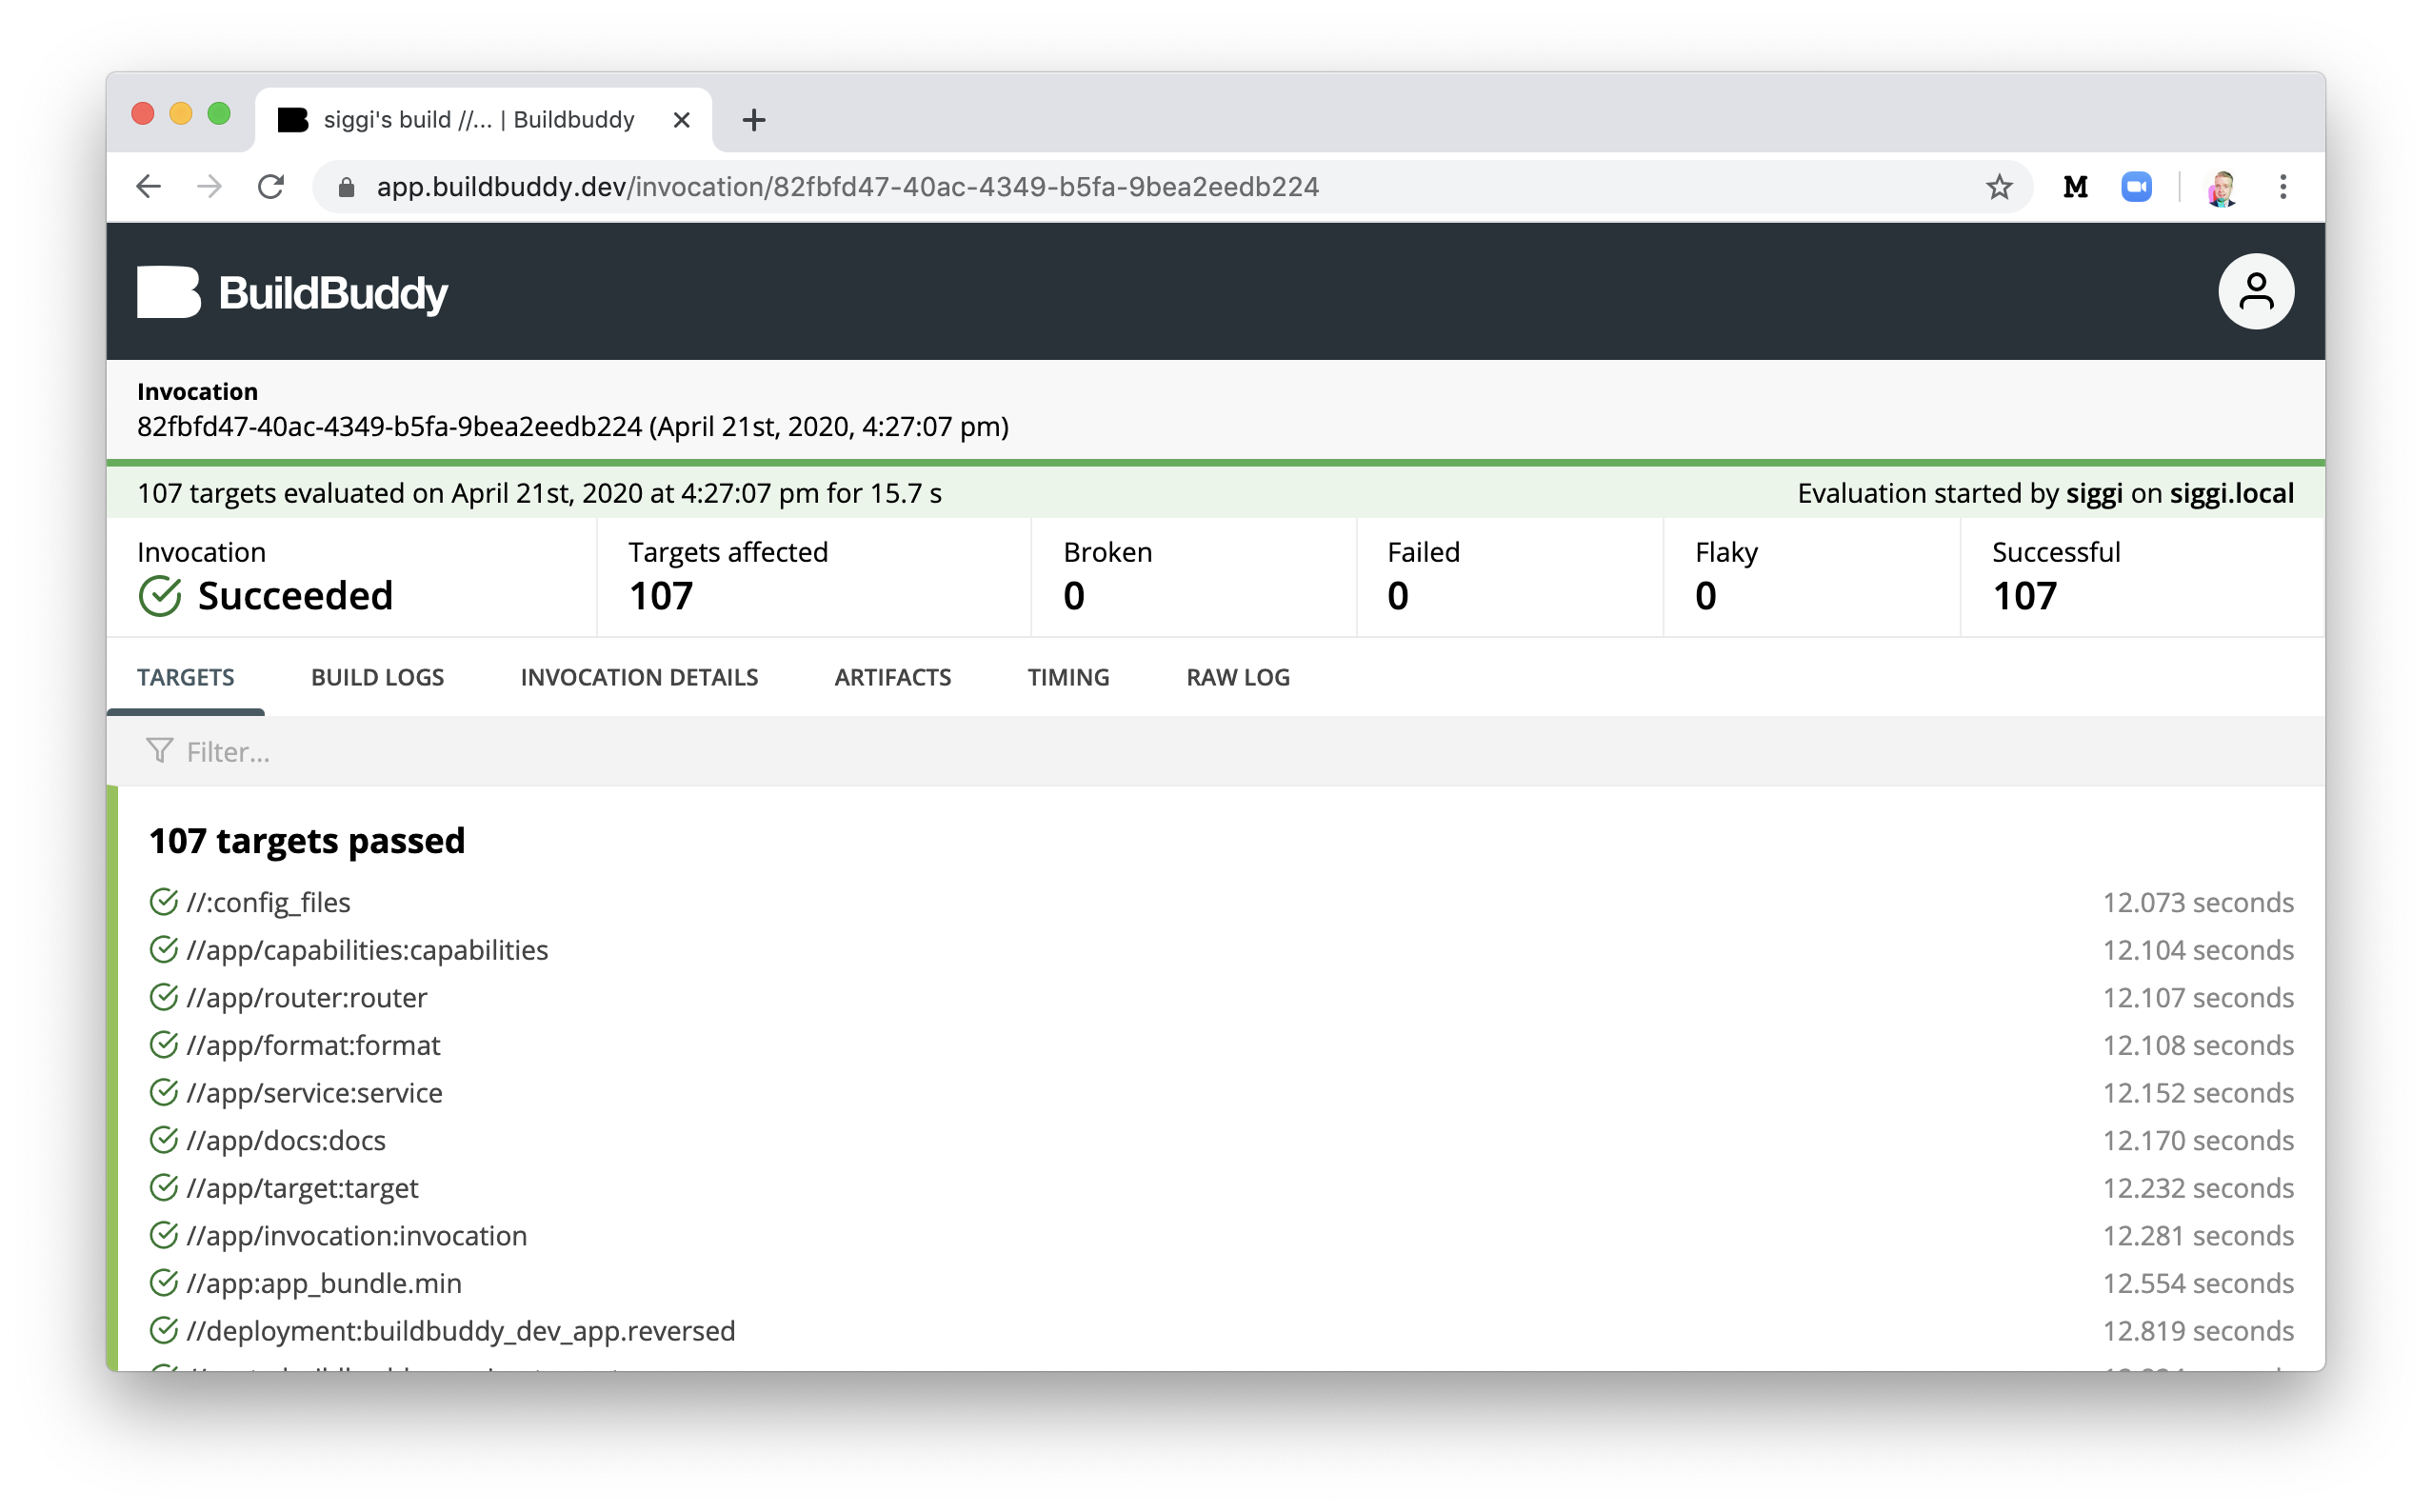Click the checkmark beside //app/capabilities:capabilities
Screen dimensions: 2432x1512
[164, 950]
